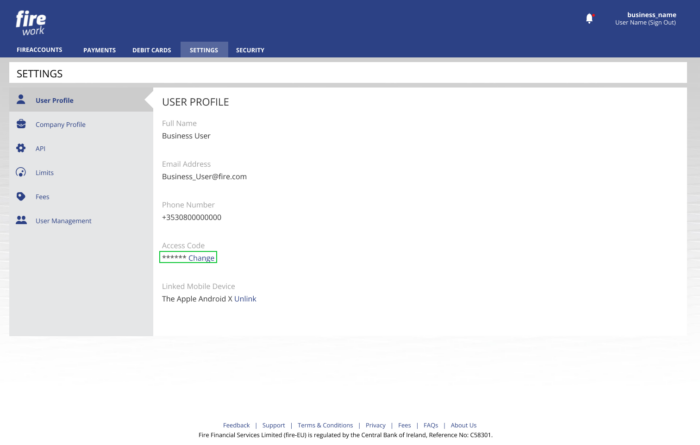Go to the Debit Cards tab
This screenshot has width=700, height=445.
[152, 50]
